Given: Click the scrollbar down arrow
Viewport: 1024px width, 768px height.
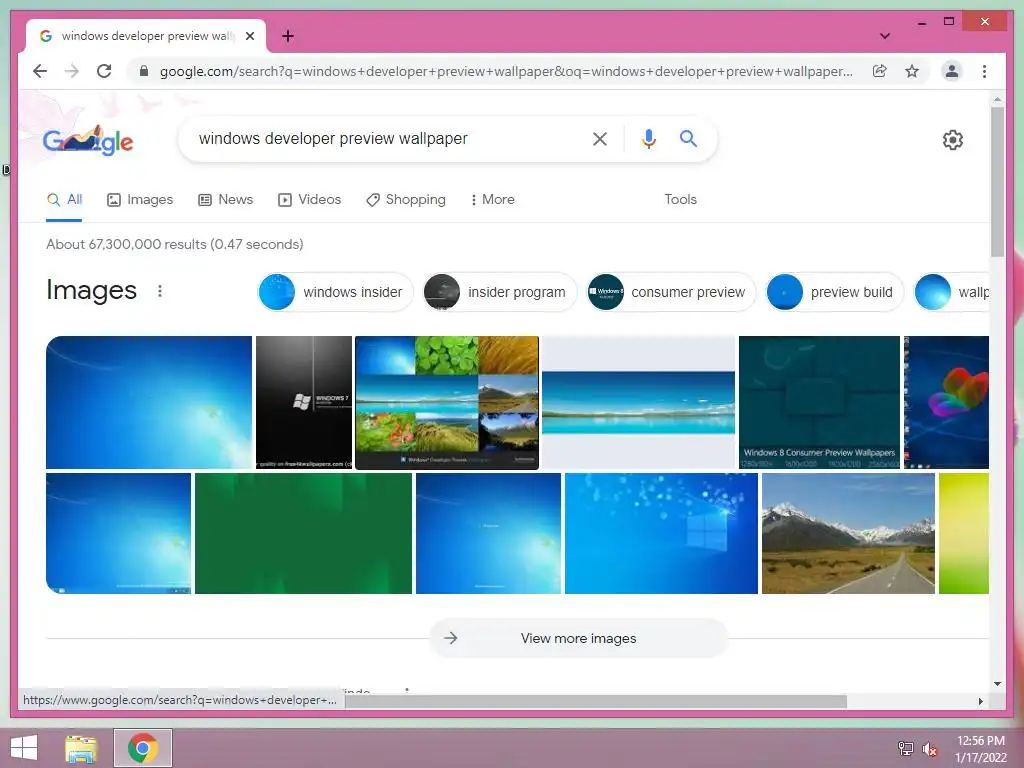Looking at the screenshot, I should coord(997,684).
